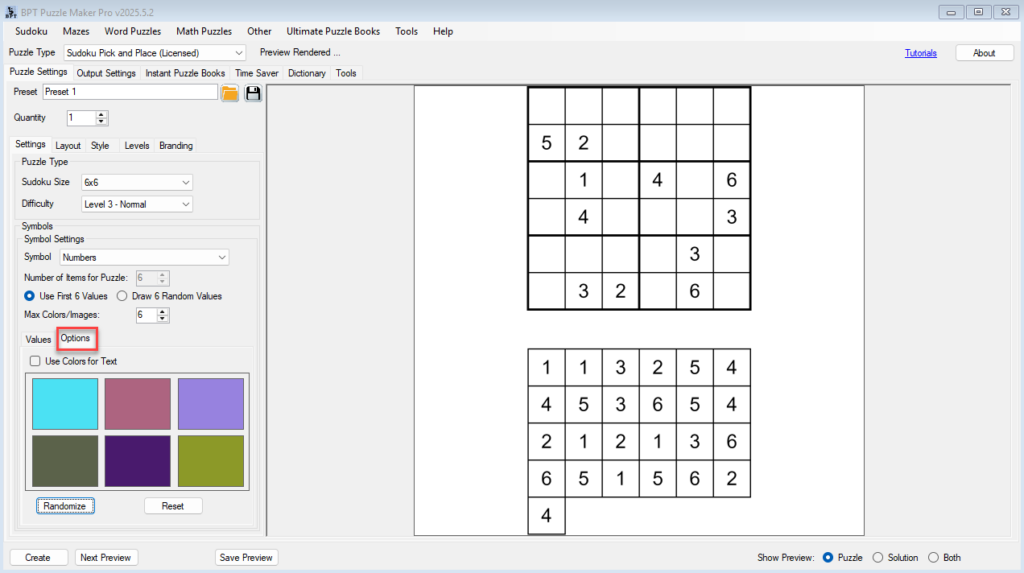Switch to the Settings sub-tab

pyautogui.click(x=30, y=144)
